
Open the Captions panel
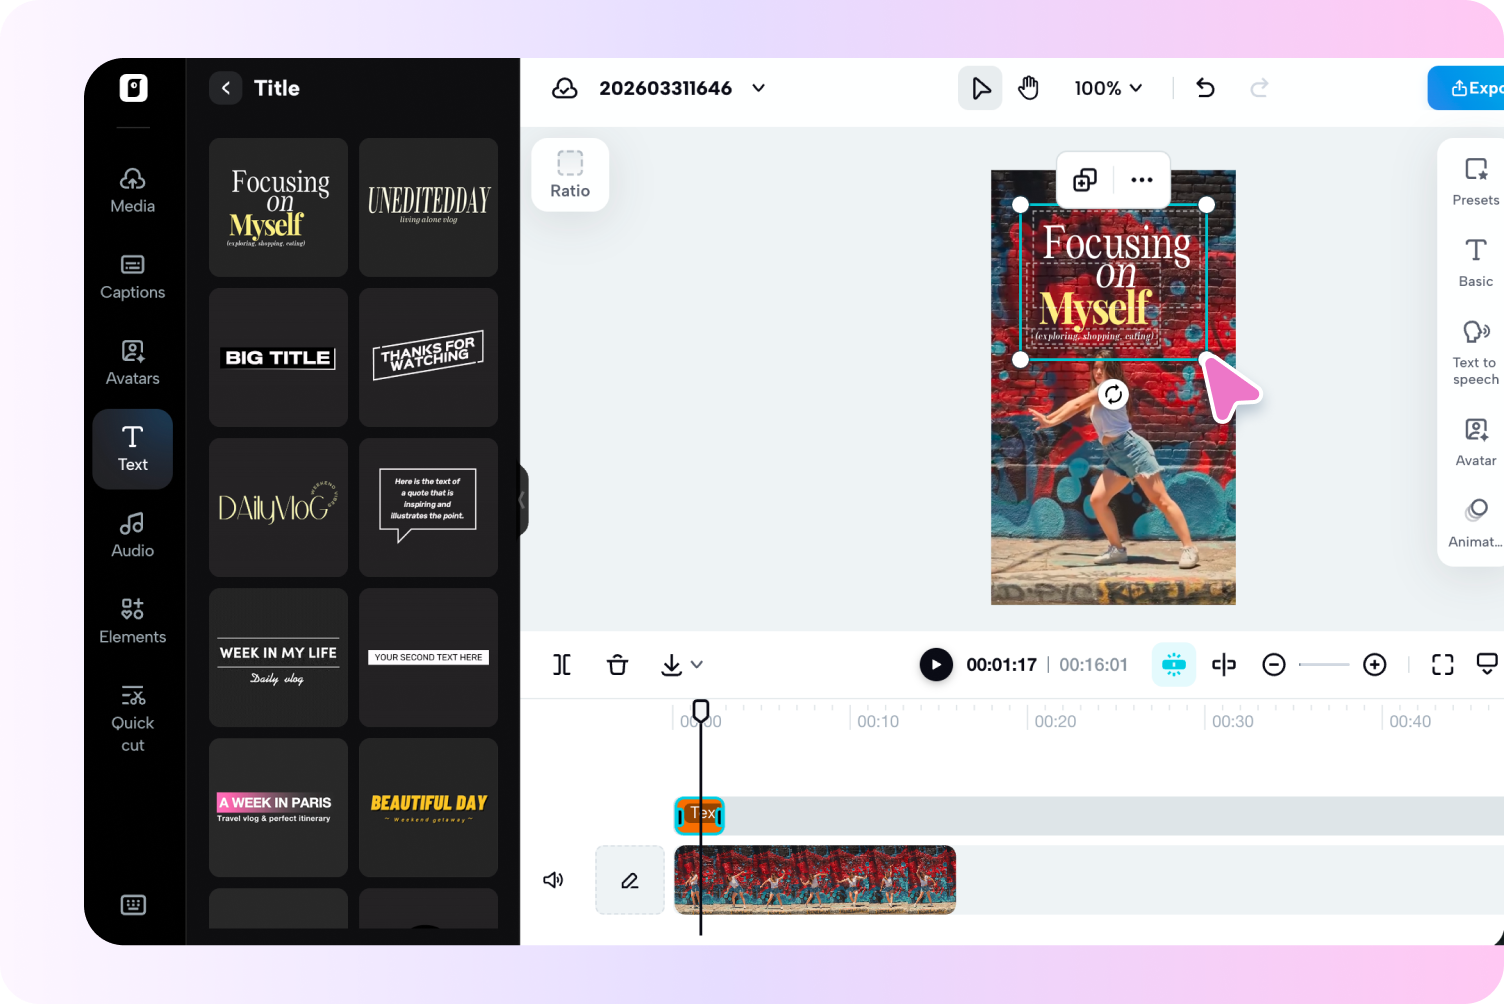point(132,276)
